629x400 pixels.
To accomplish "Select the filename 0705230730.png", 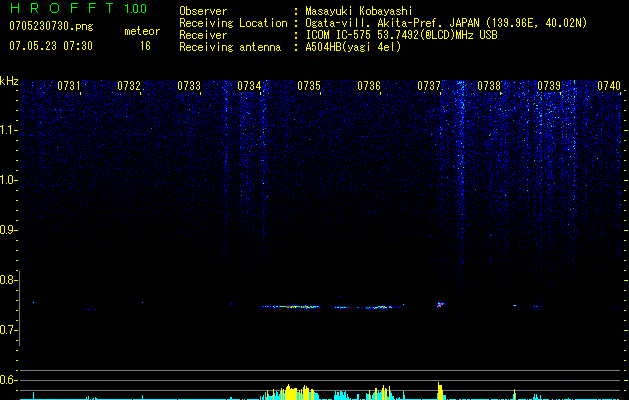I will click(51, 26).
